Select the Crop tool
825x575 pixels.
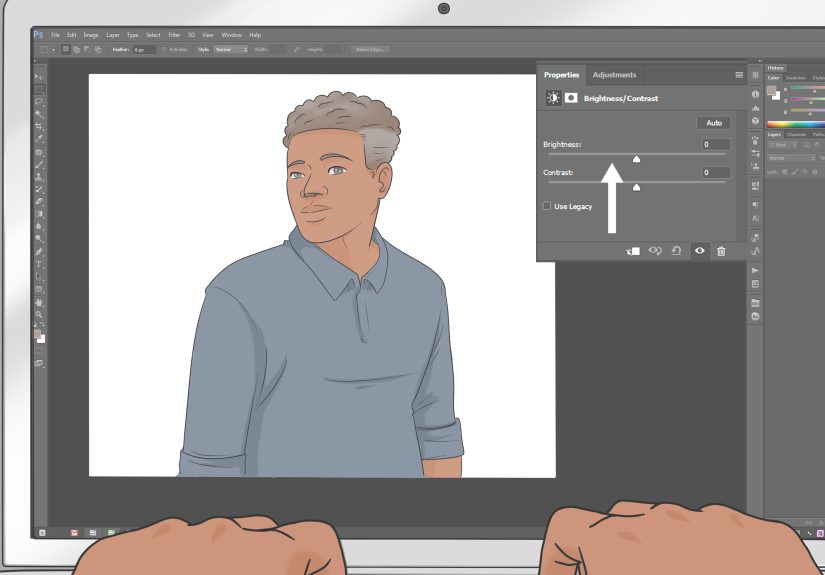pyautogui.click(x=39, y=127)
